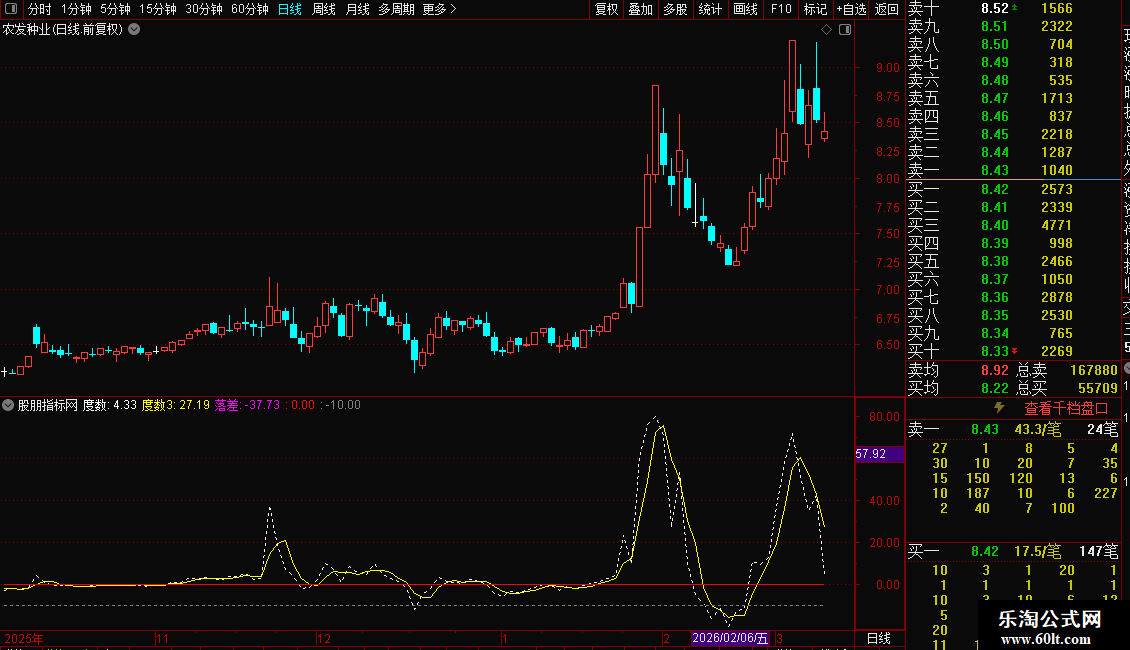Select the 卖五 8.47 order row

1013,98
